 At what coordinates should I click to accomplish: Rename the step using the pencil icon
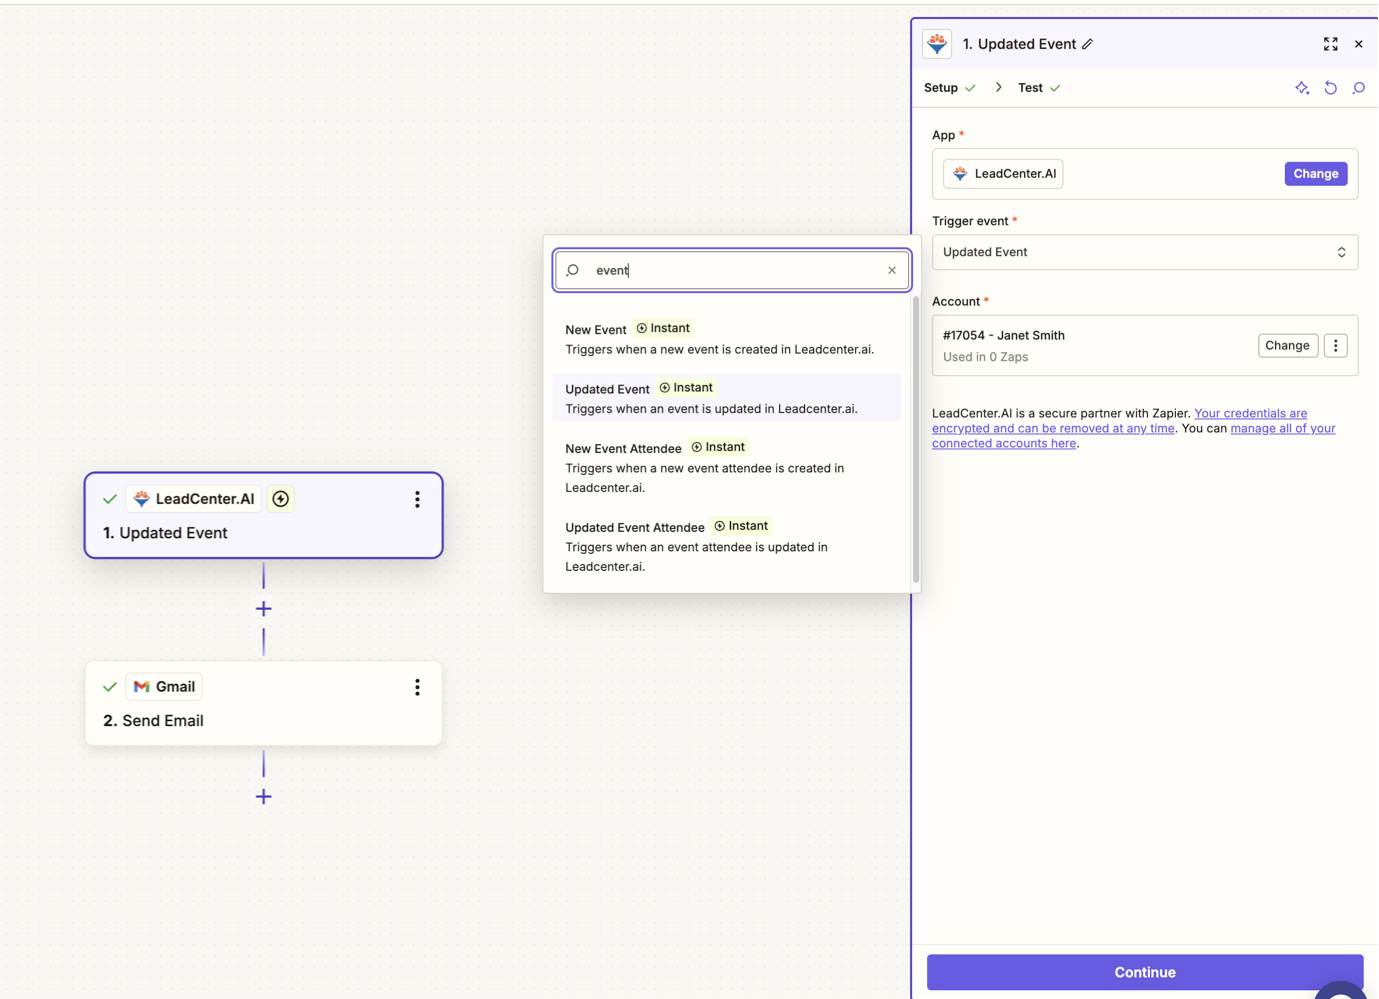point(1090,44)
